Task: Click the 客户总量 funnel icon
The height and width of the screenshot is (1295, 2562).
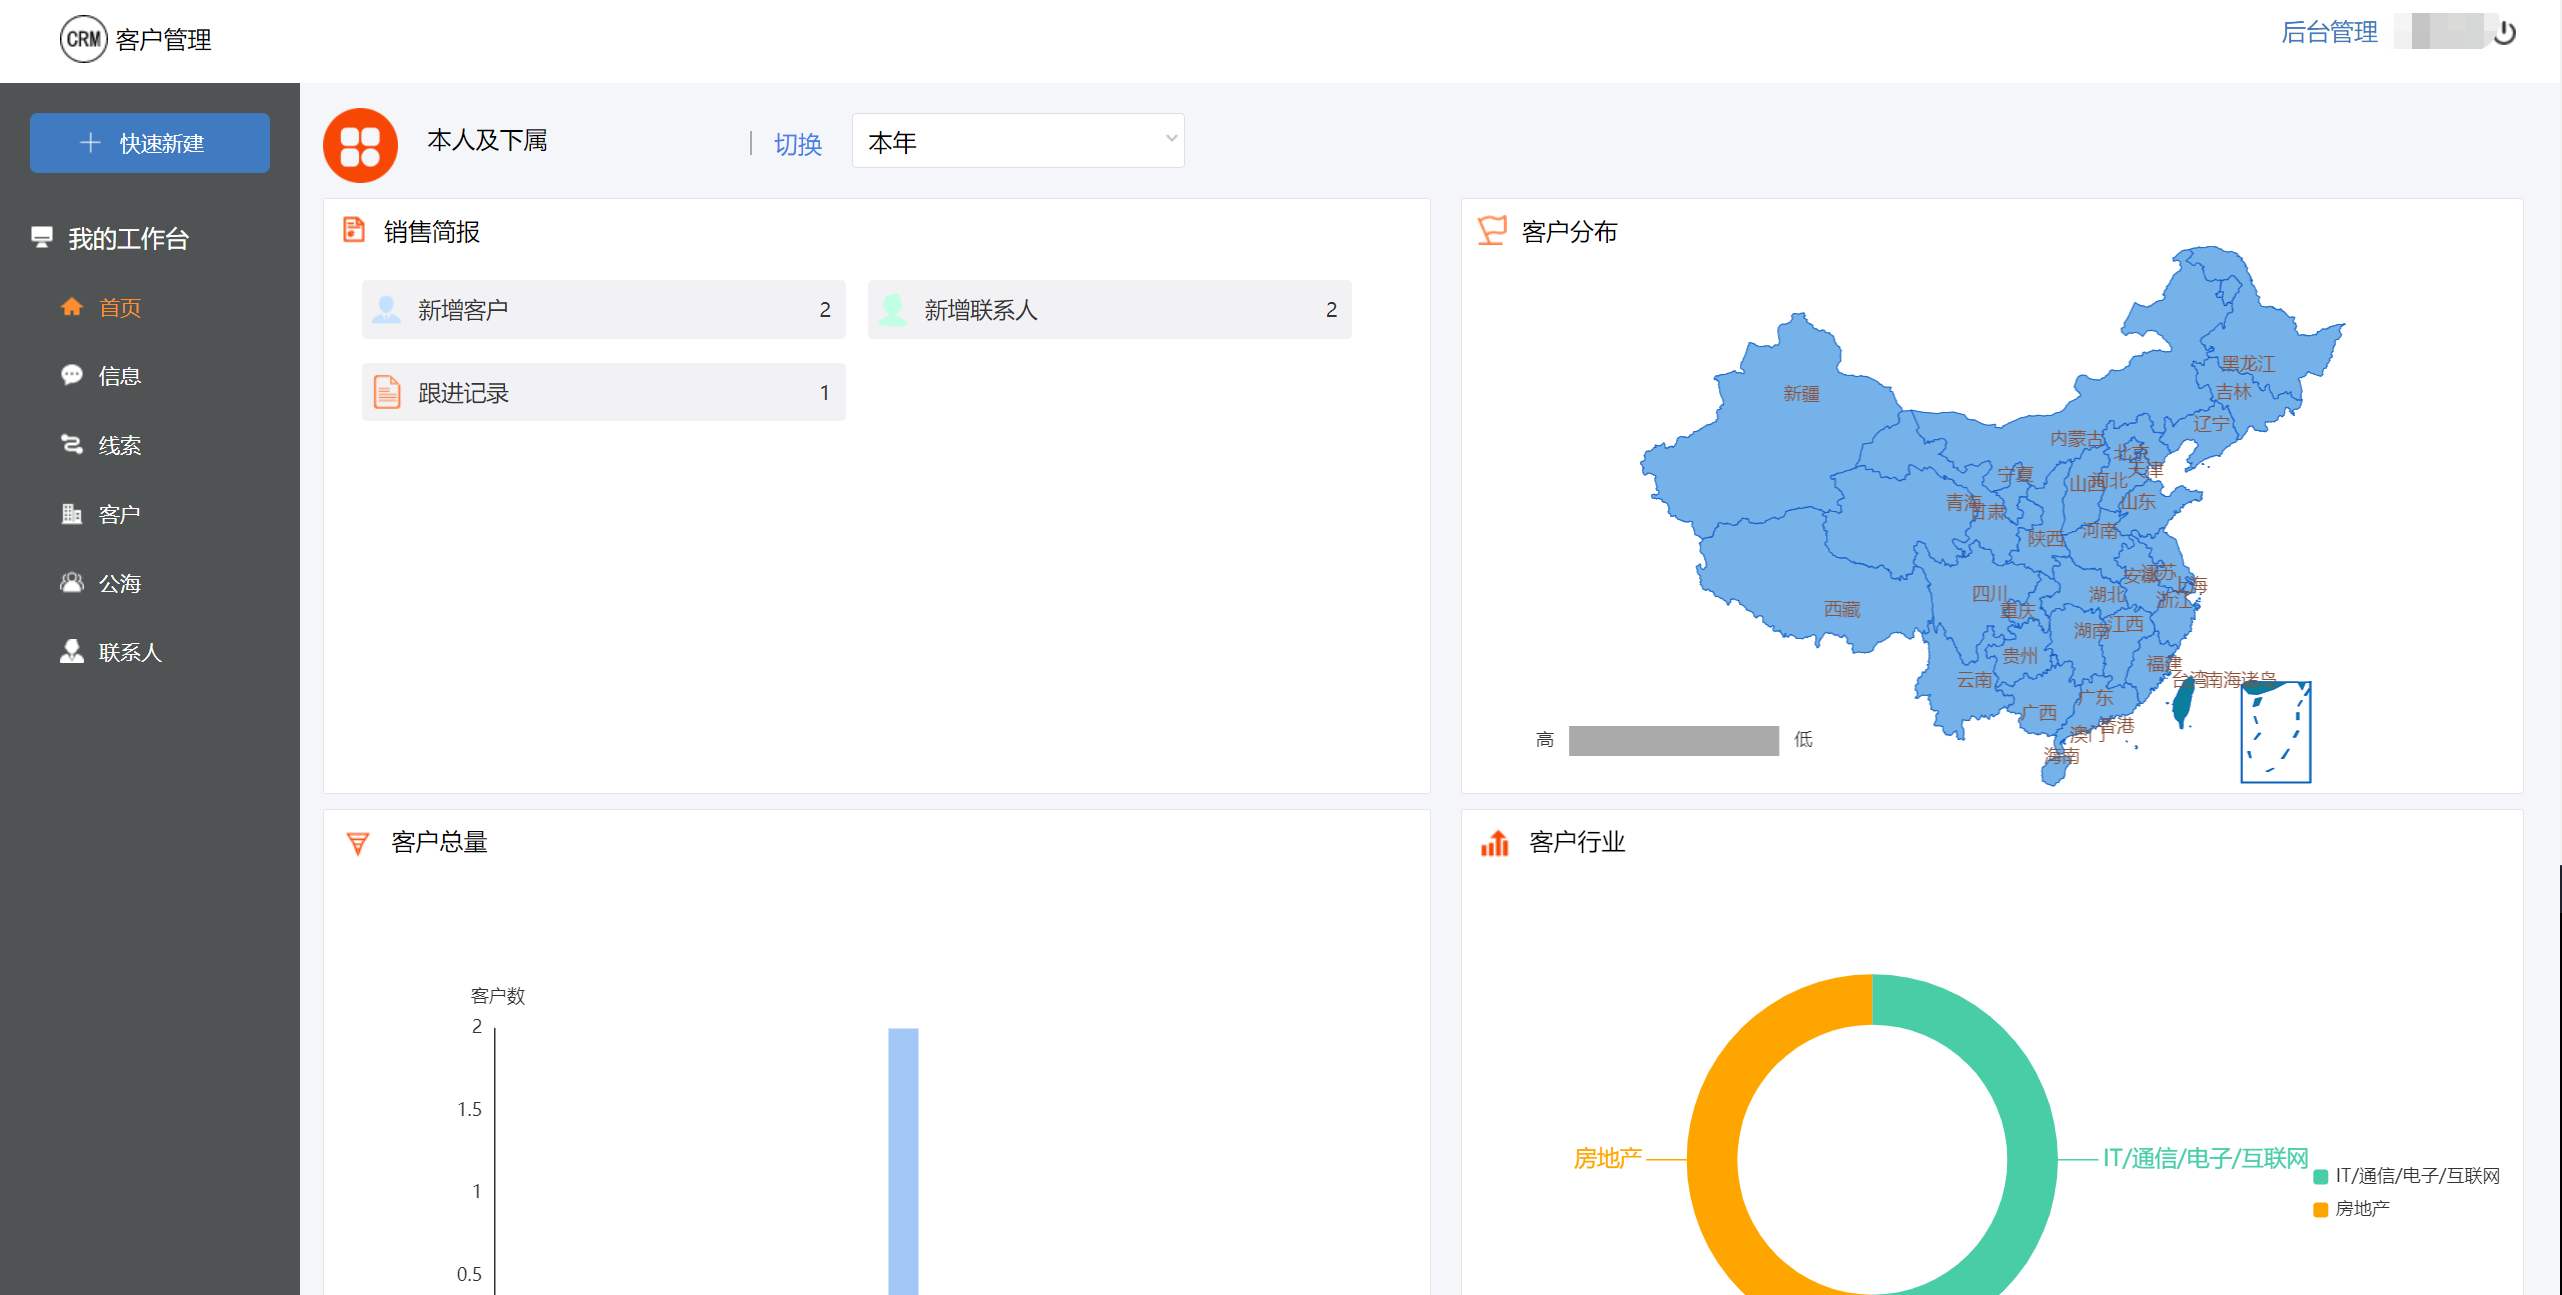Action: (357, 843)
